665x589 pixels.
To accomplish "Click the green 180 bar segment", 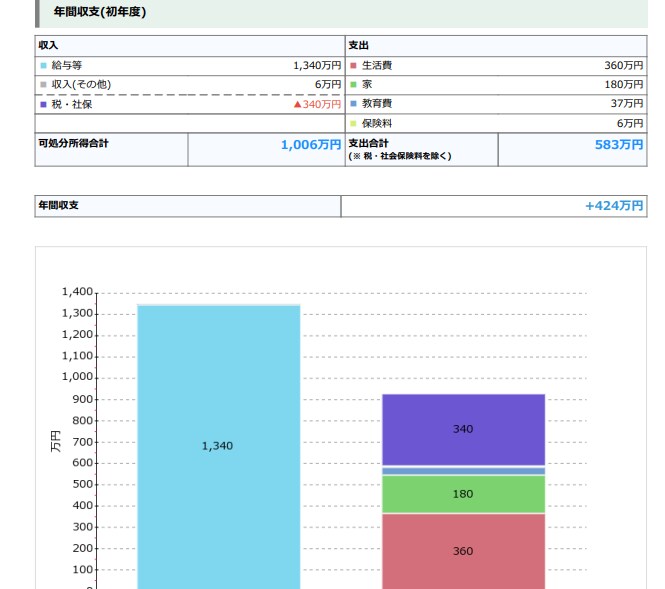I will pos(464,494).
